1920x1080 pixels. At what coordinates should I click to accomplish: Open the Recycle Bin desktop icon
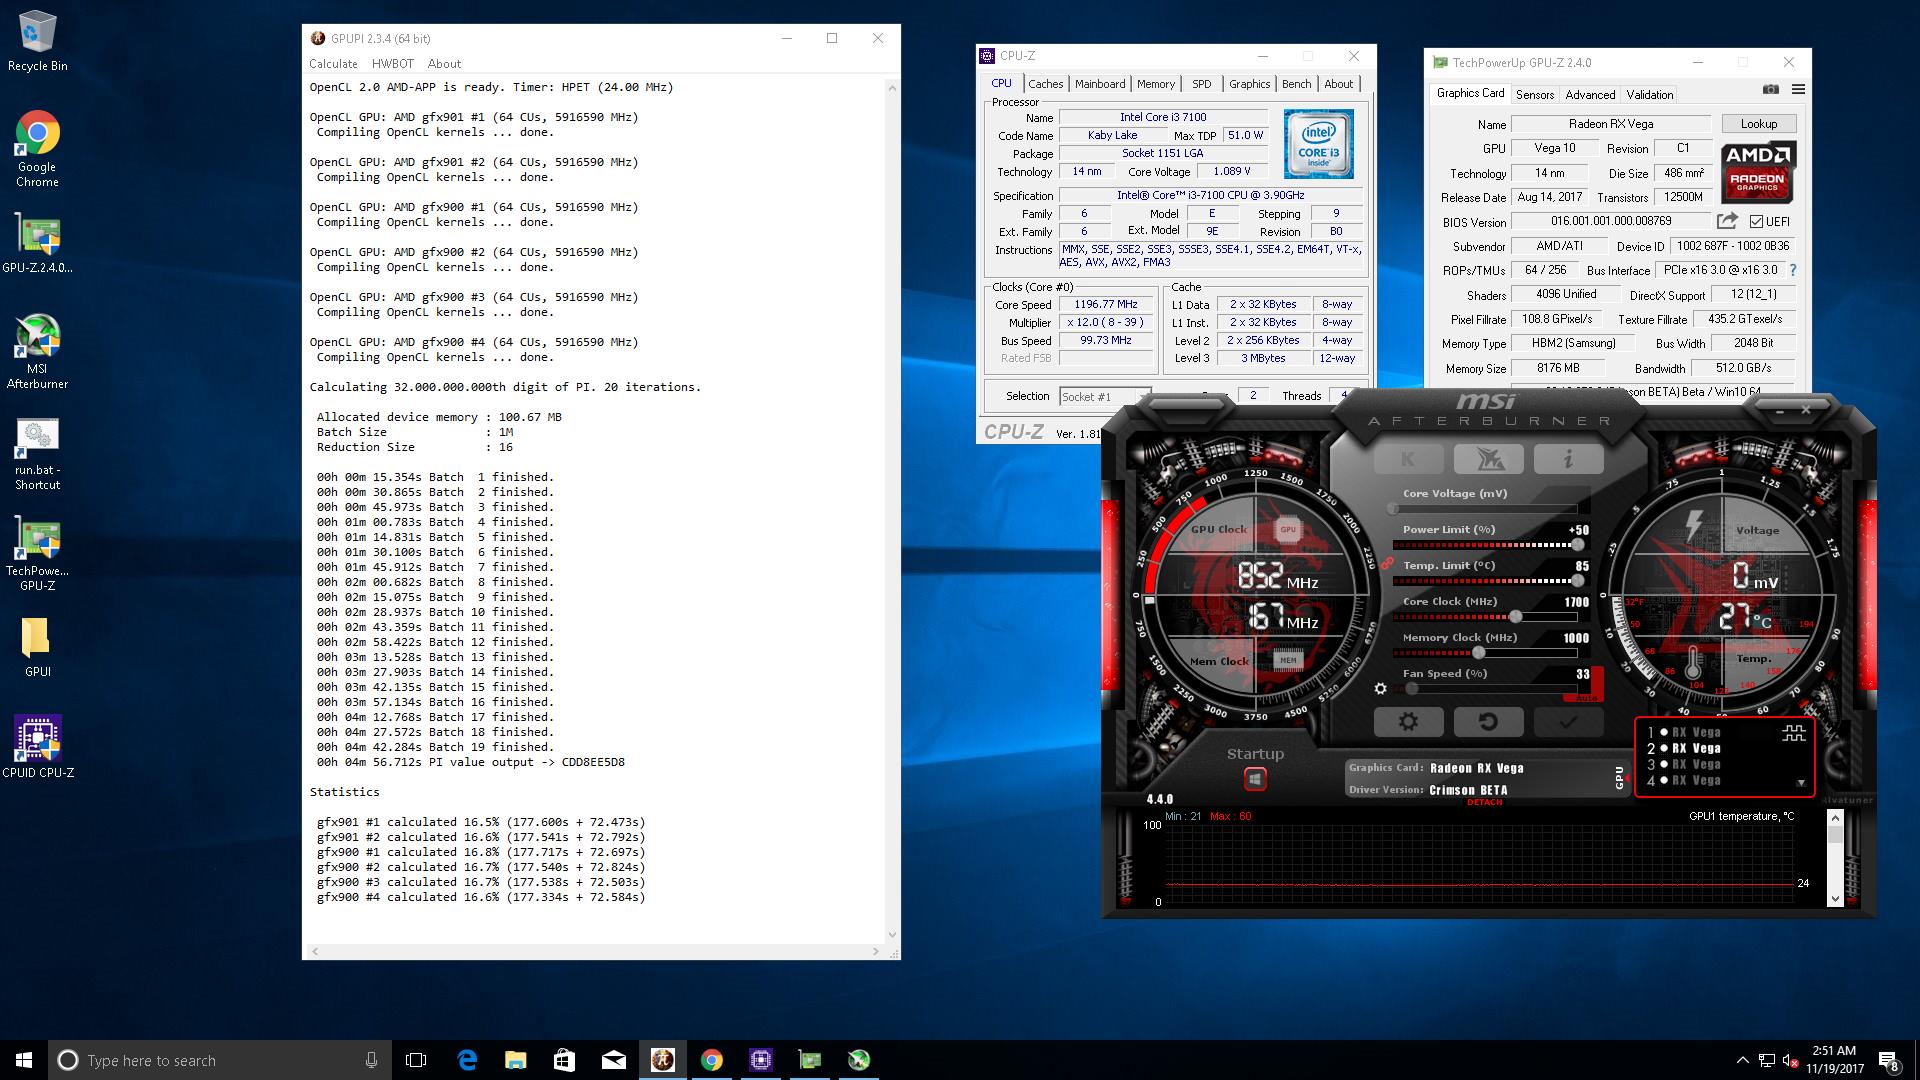coord(38,41)
